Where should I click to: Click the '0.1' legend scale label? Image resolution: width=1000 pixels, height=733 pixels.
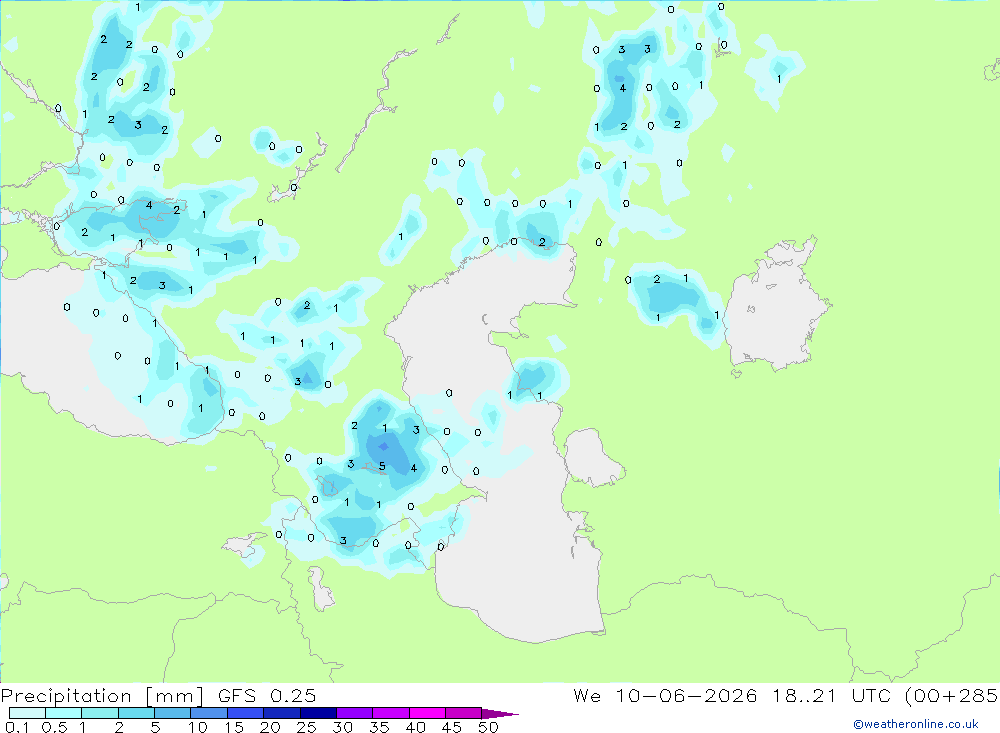pyautogui.click(x=17, y=727)
